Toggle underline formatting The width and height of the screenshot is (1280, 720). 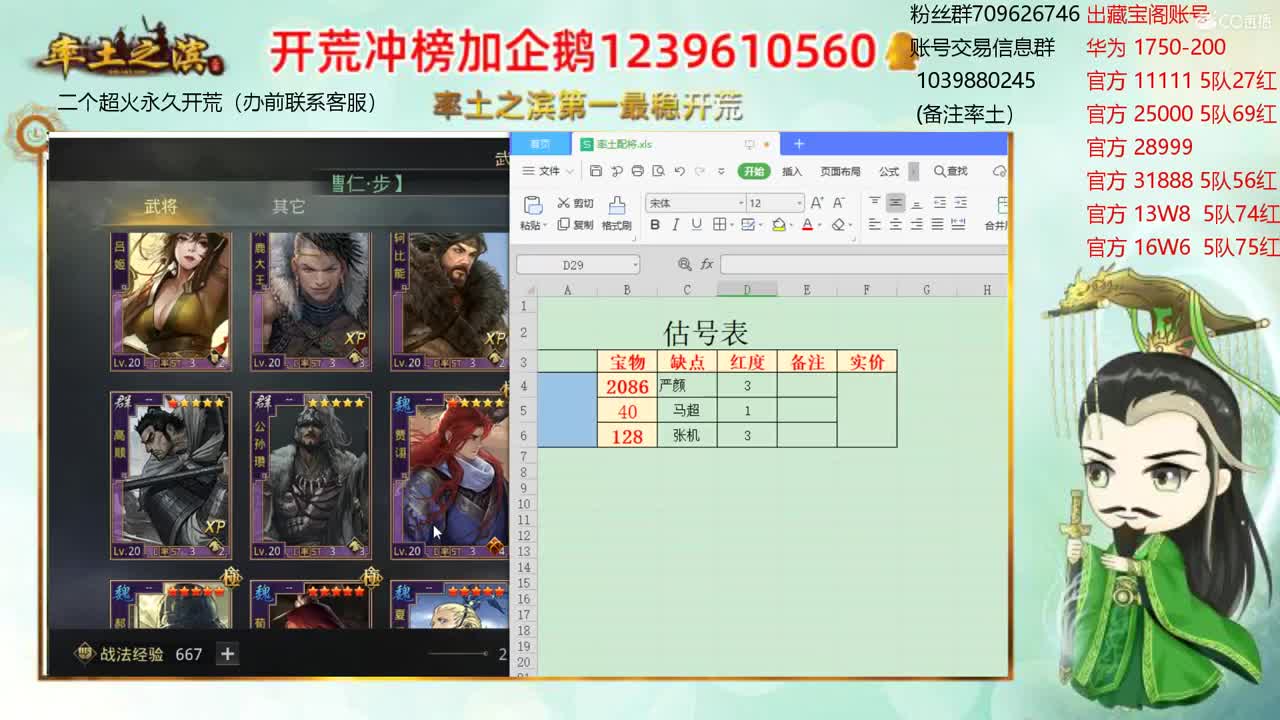pyautogui.click(x=697, y=224)
